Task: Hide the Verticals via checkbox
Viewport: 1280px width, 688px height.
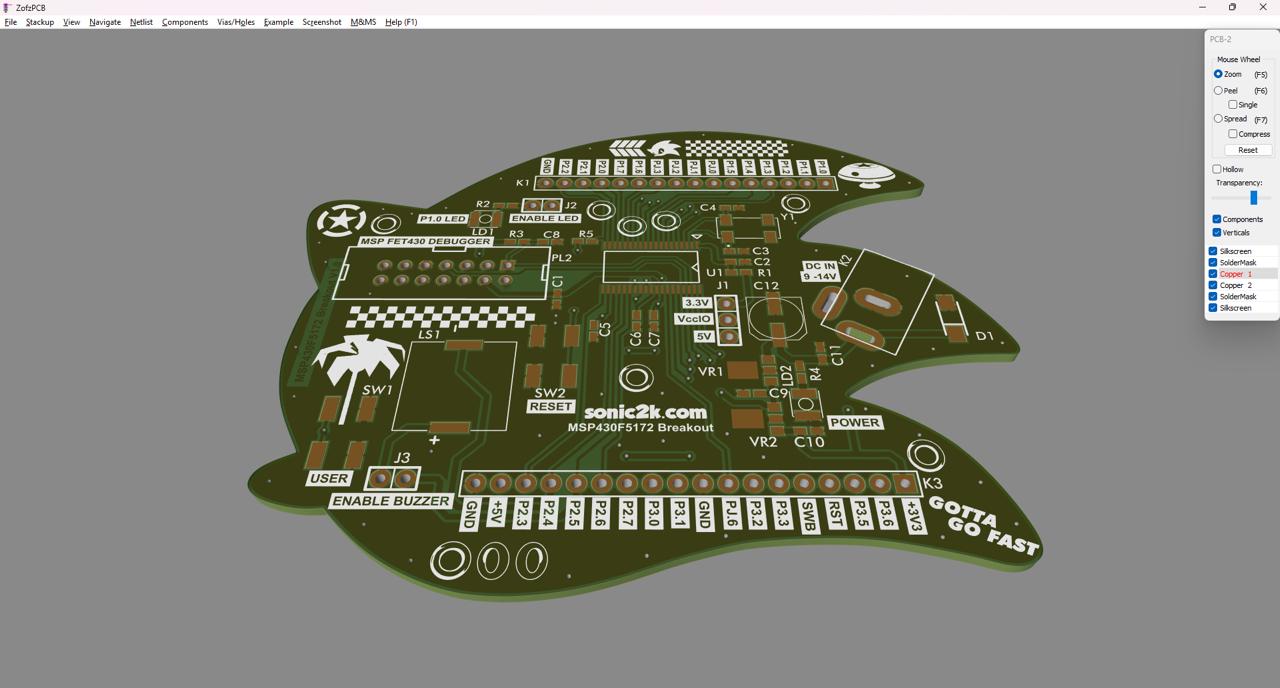Action: (x=1217, y=233)
